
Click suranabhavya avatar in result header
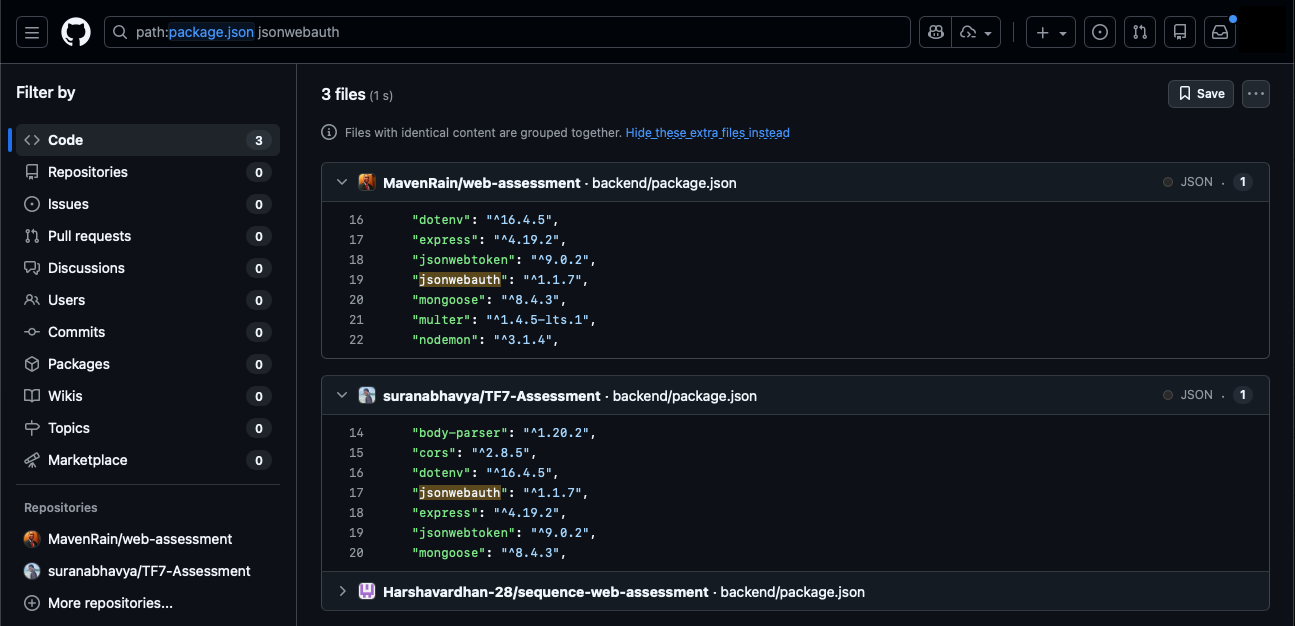[x=367, y=395]
